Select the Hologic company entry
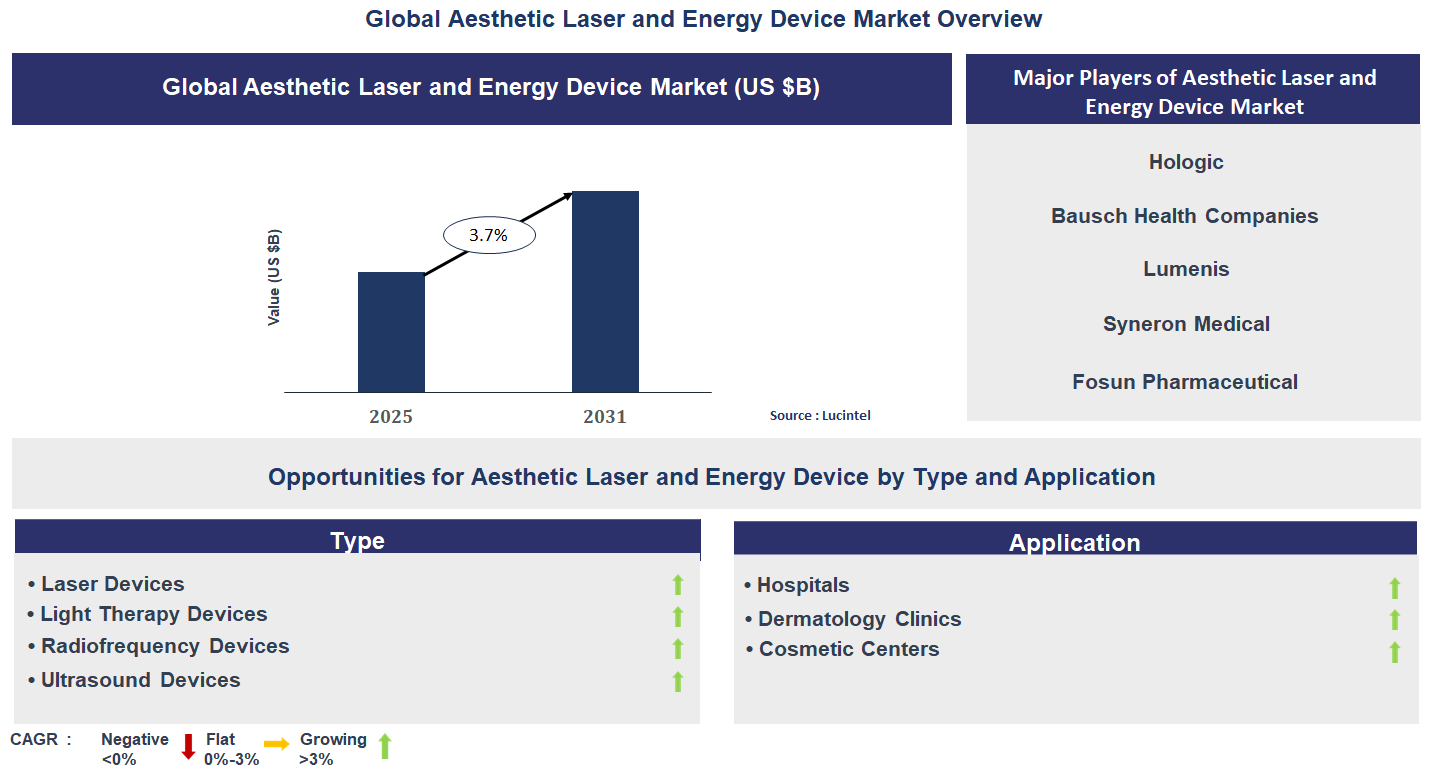The width and height of the screenshot is (1433, 773). coord(1185,161)
